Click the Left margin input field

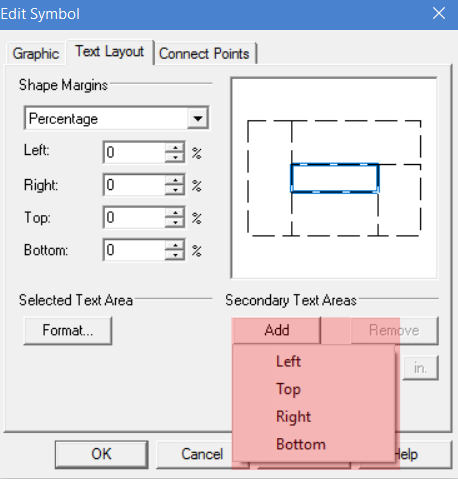click(x=135, y=152)
